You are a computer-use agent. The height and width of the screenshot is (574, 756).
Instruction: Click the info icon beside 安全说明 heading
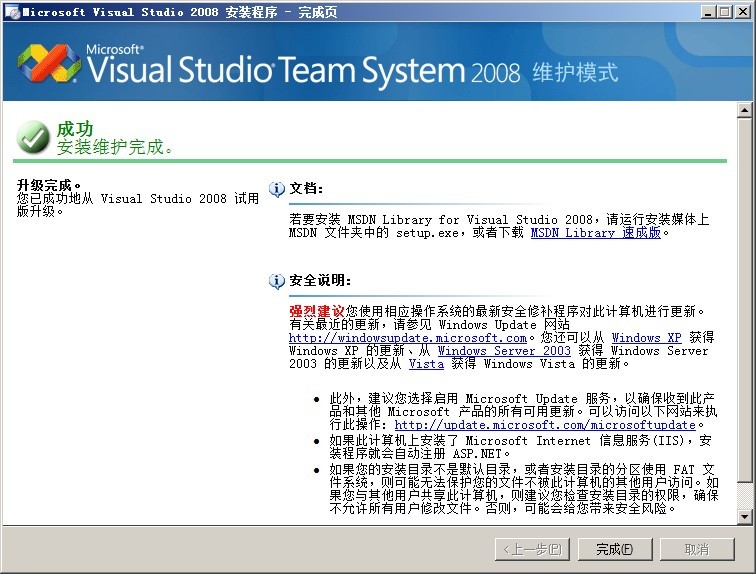pos(277,281)
